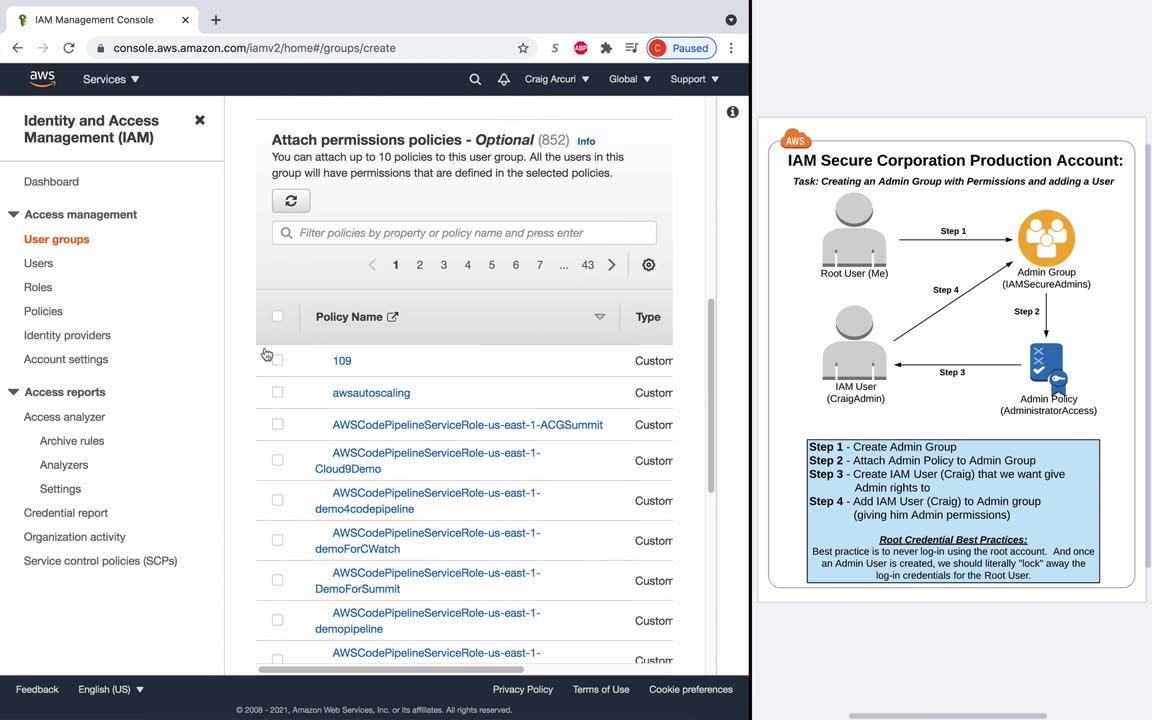
Task: Go to the next policies page
Action: 611,264
